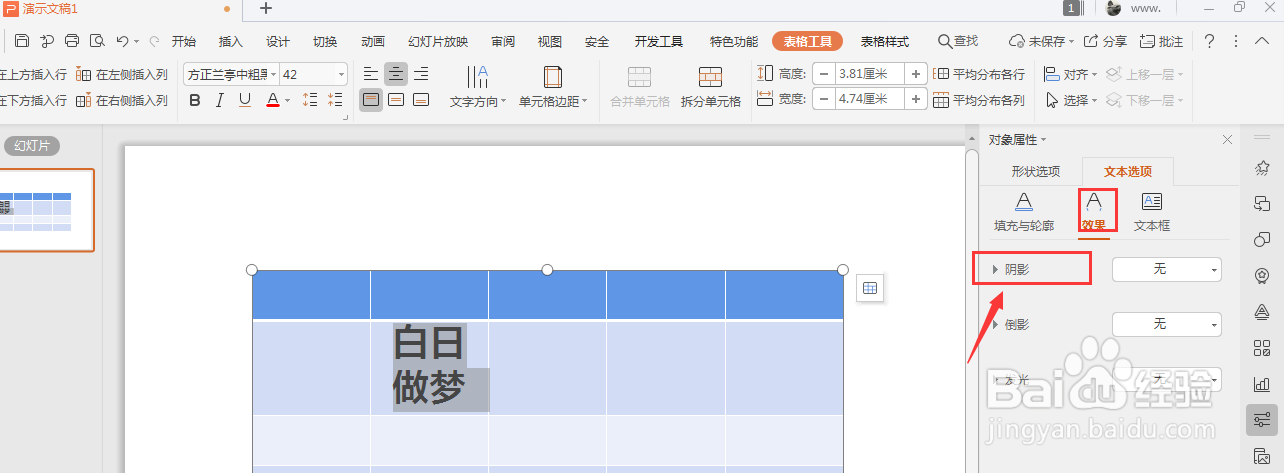The width and height of the screenshot is (1284, 473).
Task: Insert column to the right (在右侧插入列)
Action: pos(122,101)
